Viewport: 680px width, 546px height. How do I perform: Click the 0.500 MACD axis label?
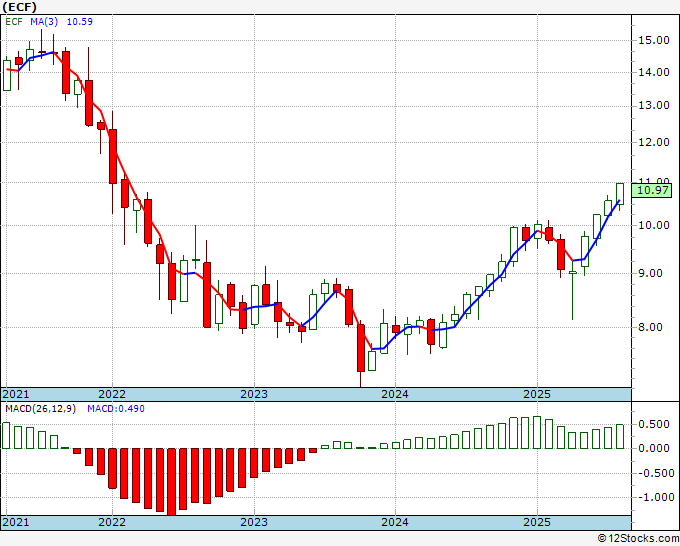[x=654, y=424]
